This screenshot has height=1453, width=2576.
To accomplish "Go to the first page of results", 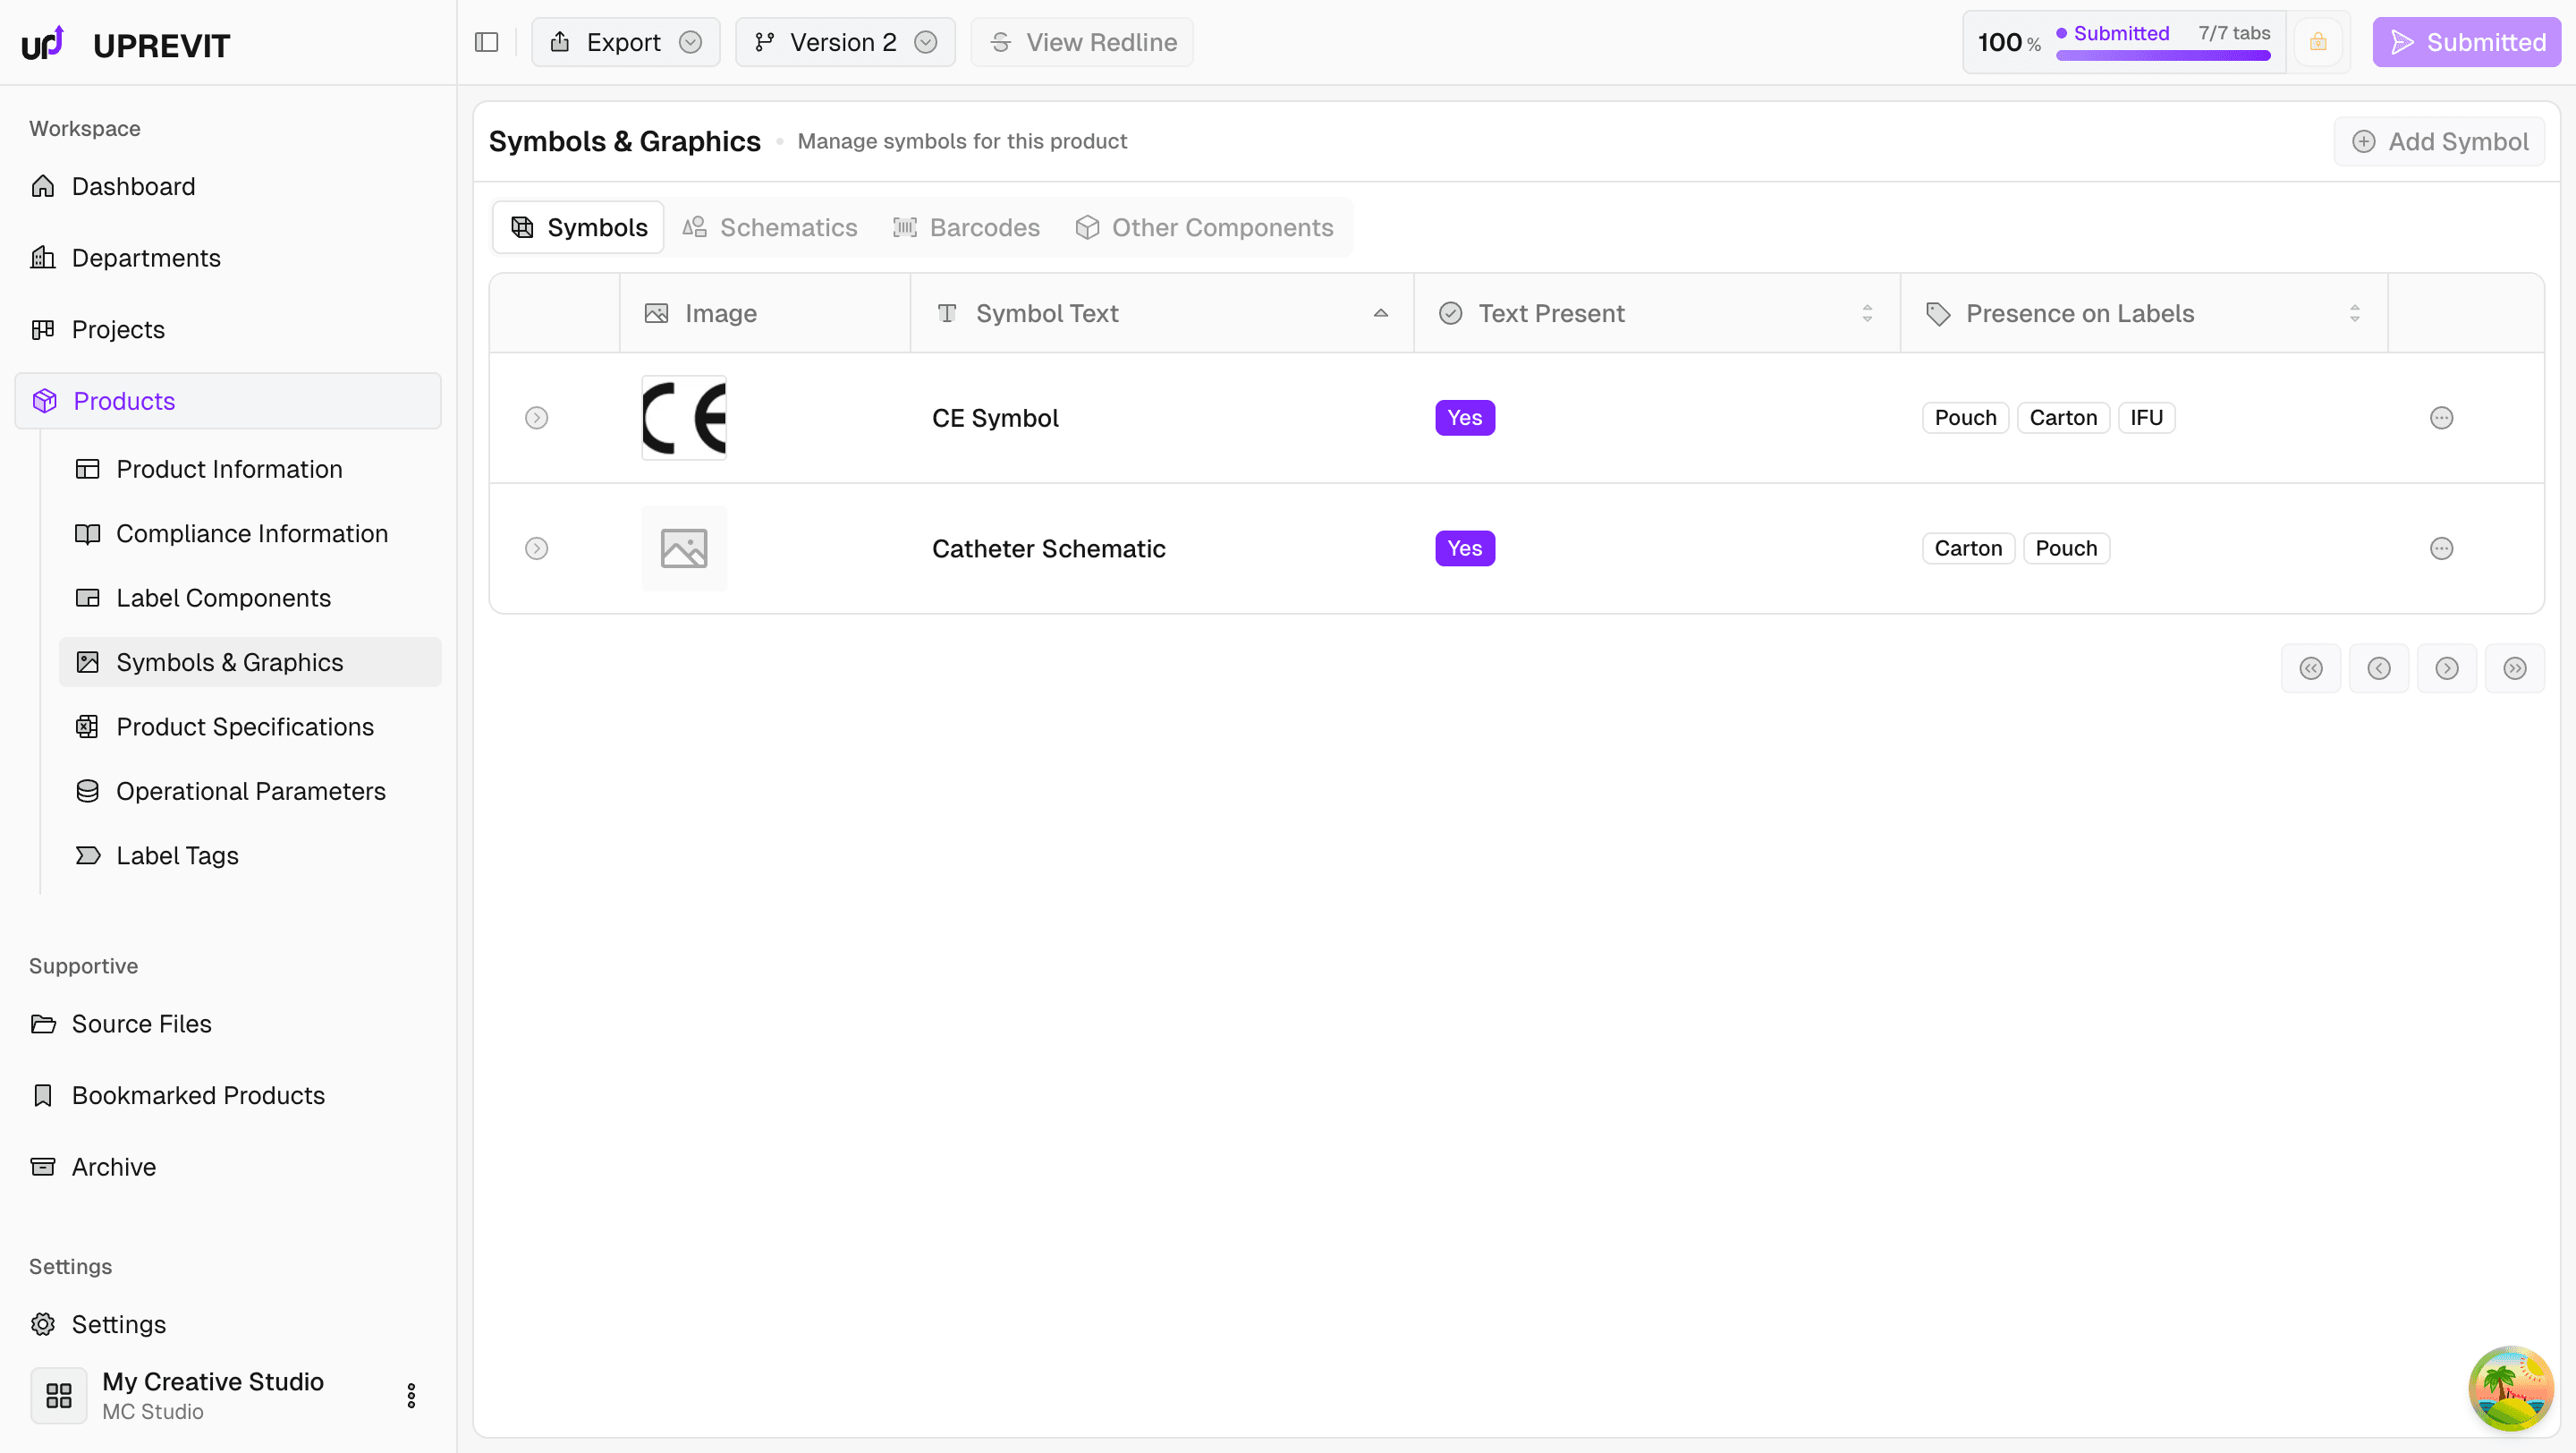I will [2310, 668].
